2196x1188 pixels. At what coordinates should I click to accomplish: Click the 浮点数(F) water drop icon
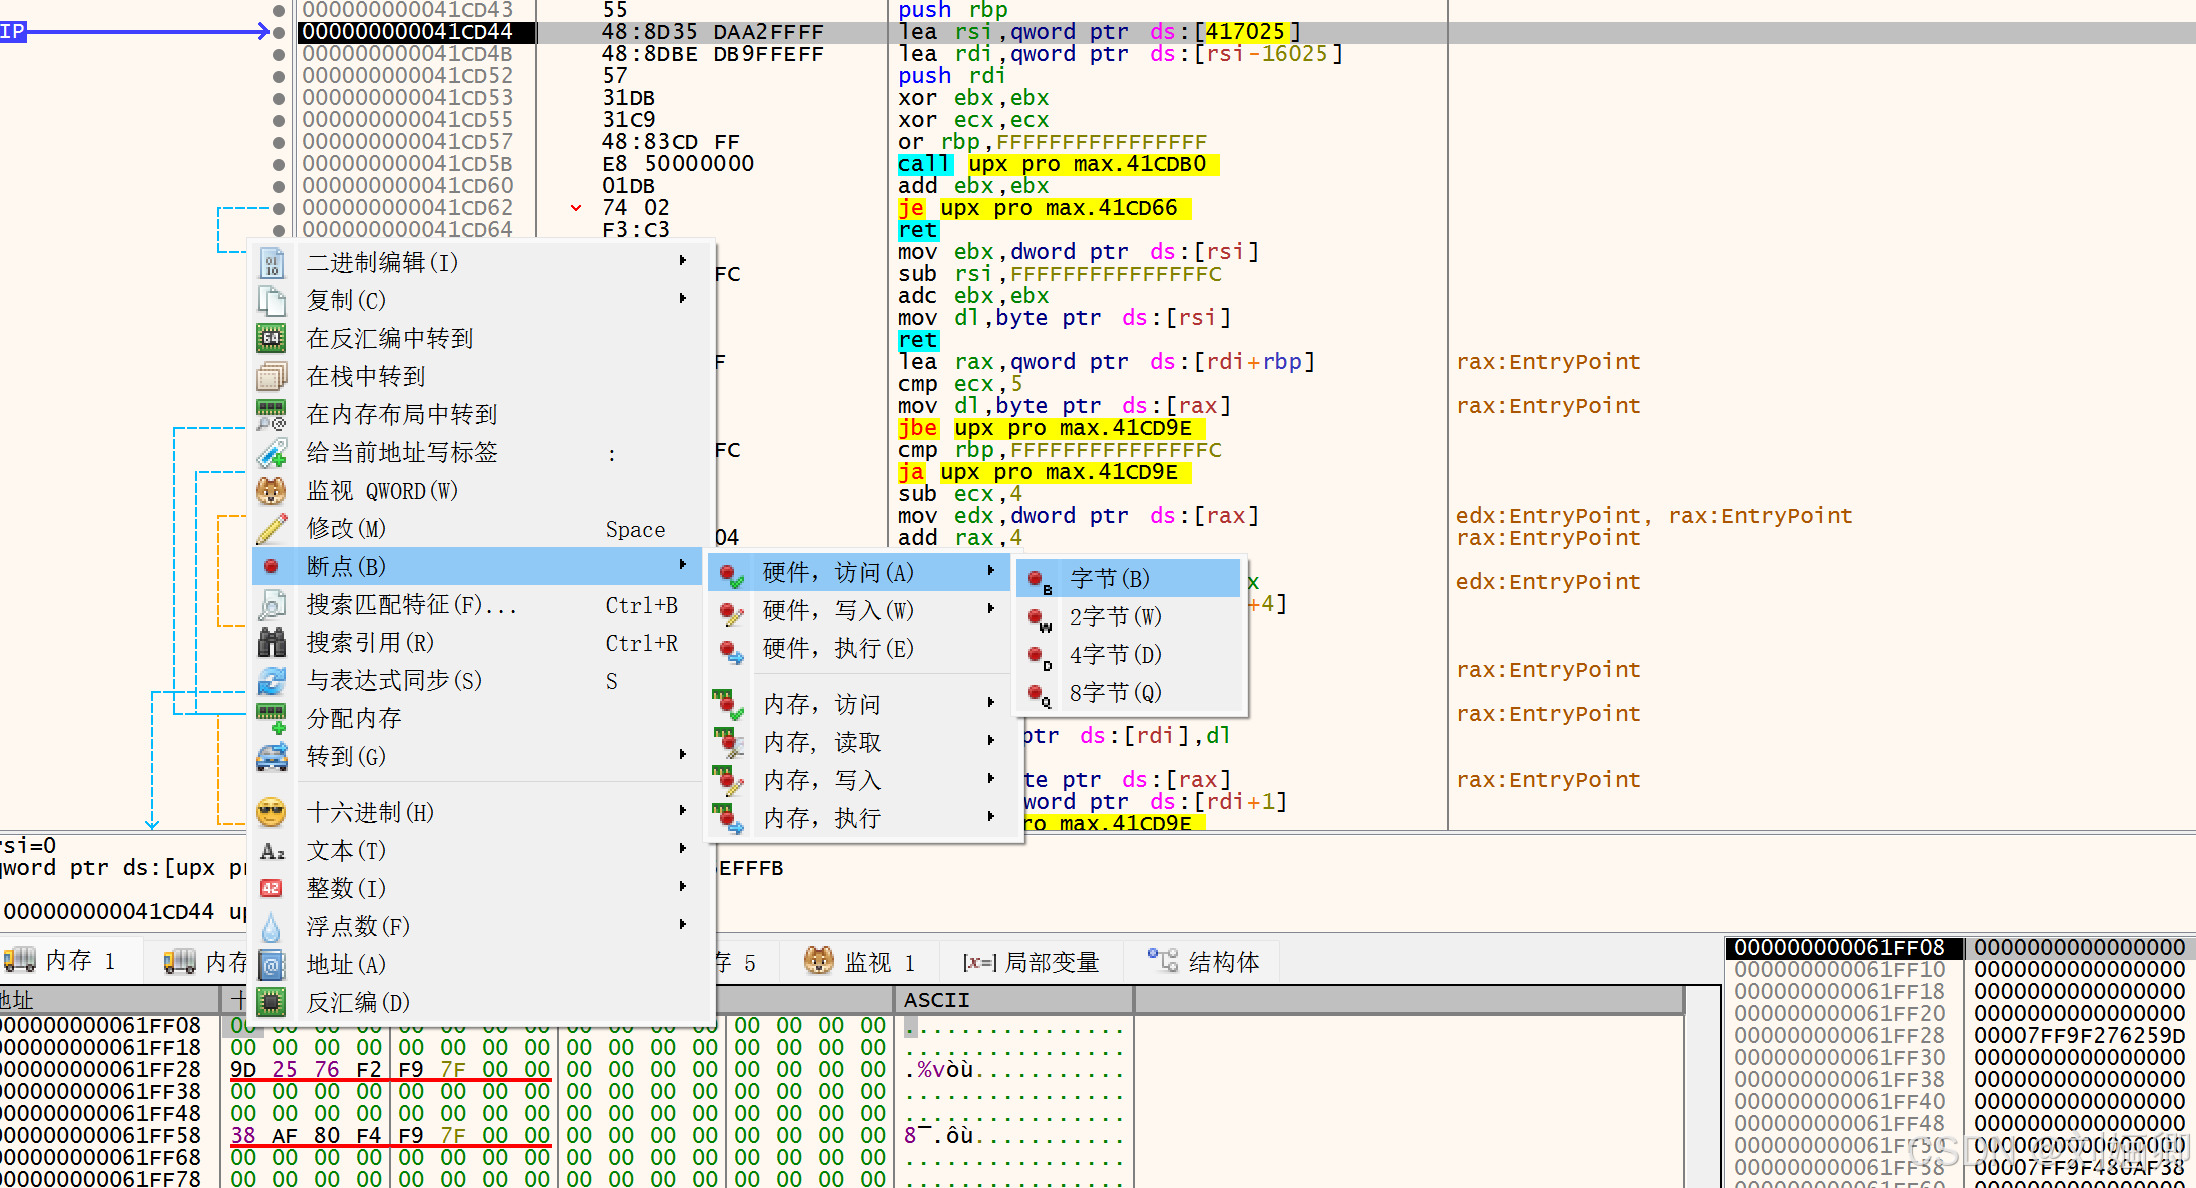pos(272,925)
